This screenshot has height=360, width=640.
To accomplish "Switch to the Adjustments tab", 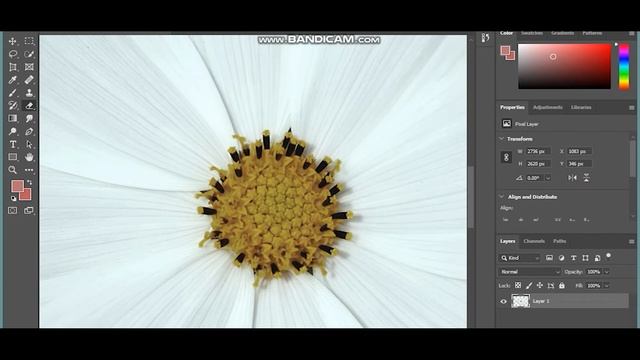I will pos(548,107).
